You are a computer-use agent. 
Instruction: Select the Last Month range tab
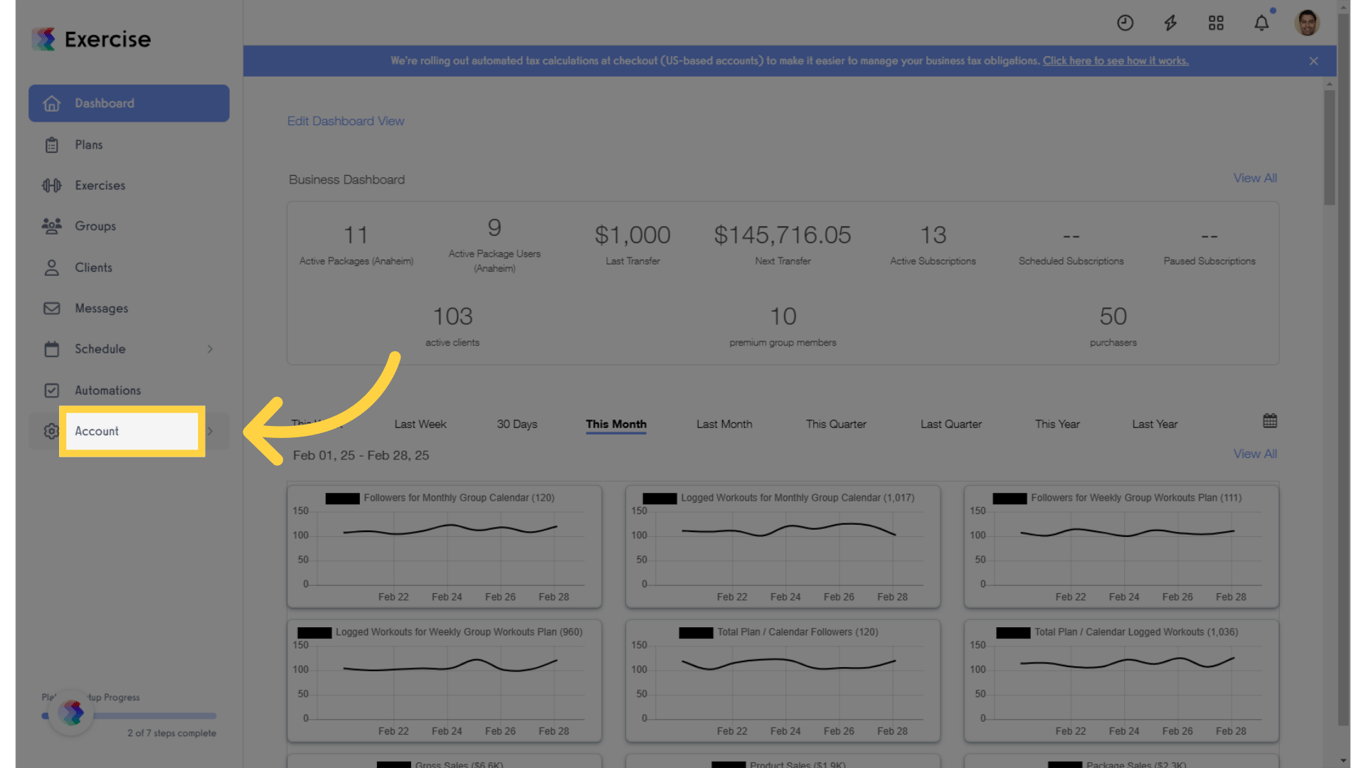point(724,424)
